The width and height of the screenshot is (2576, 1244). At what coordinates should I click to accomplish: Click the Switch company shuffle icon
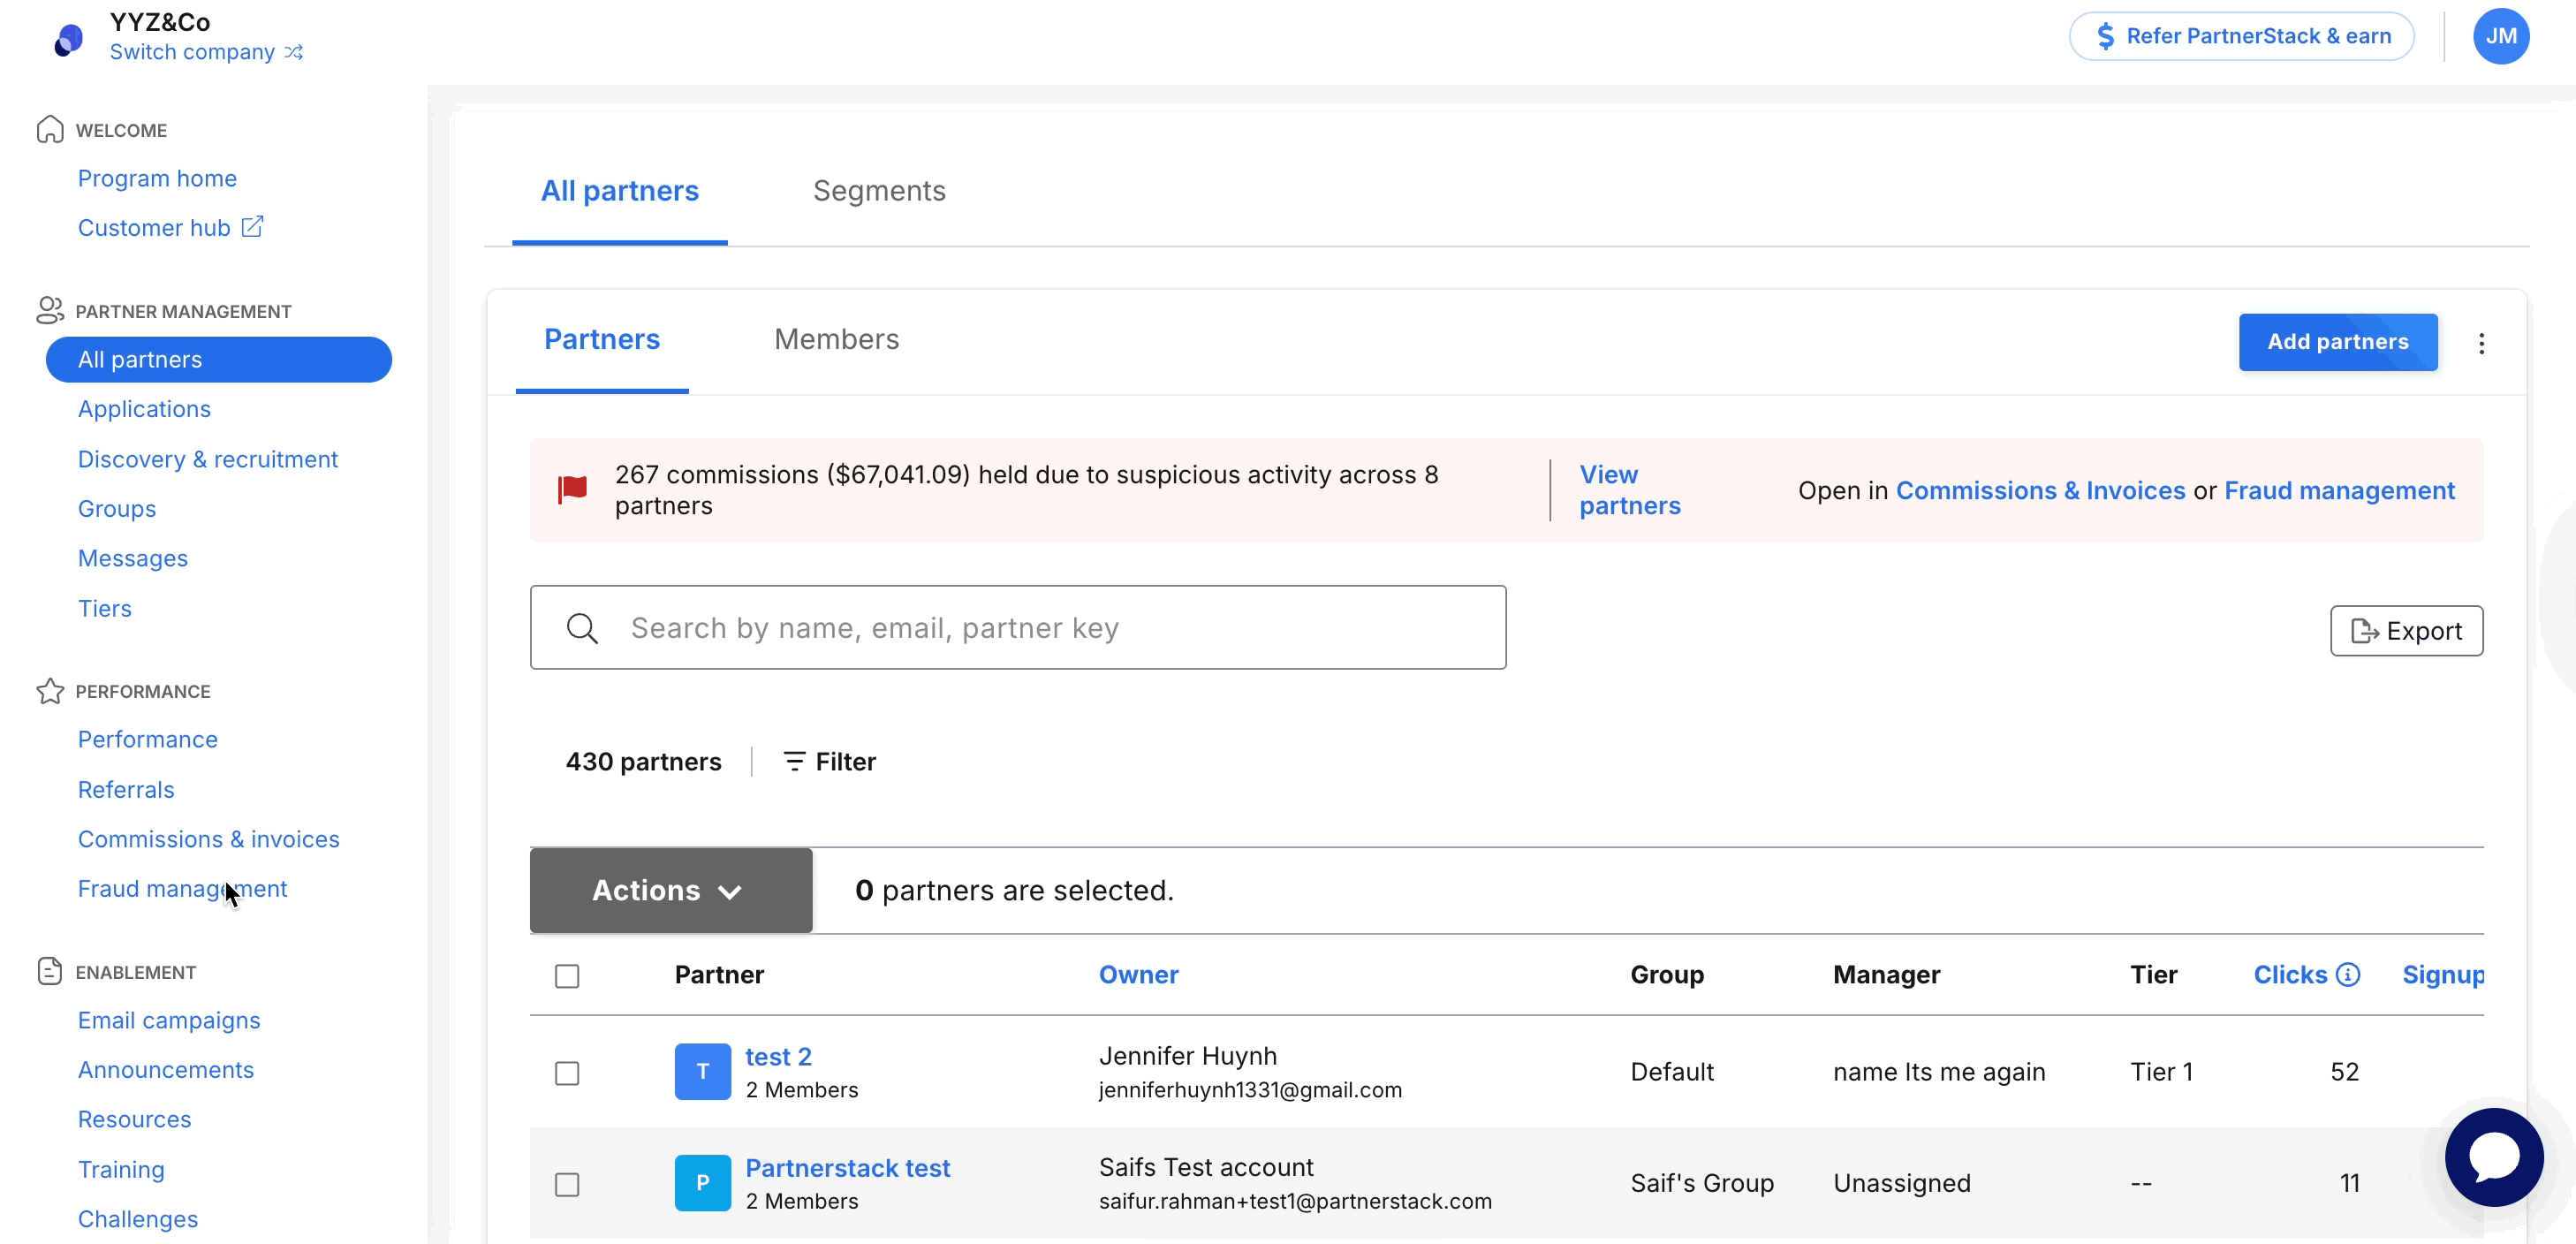(293, 52)
